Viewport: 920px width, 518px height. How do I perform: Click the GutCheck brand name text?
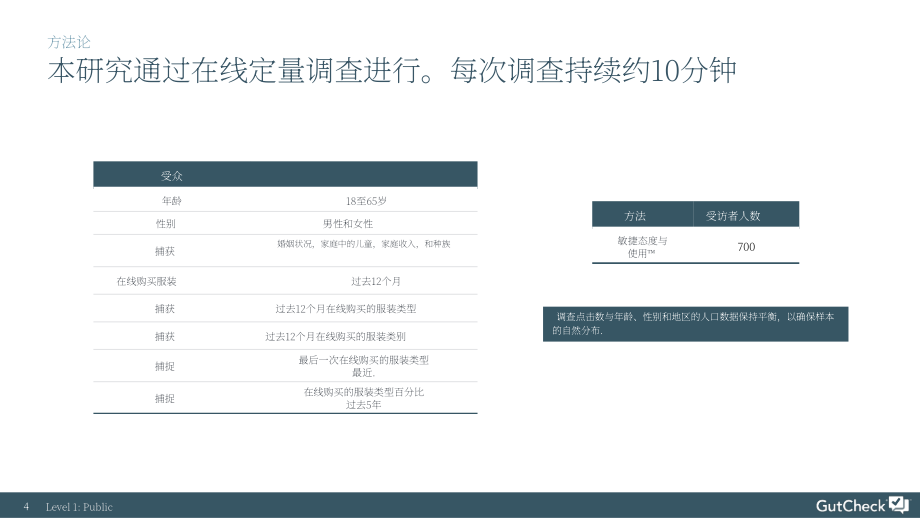tap(850, 506)
